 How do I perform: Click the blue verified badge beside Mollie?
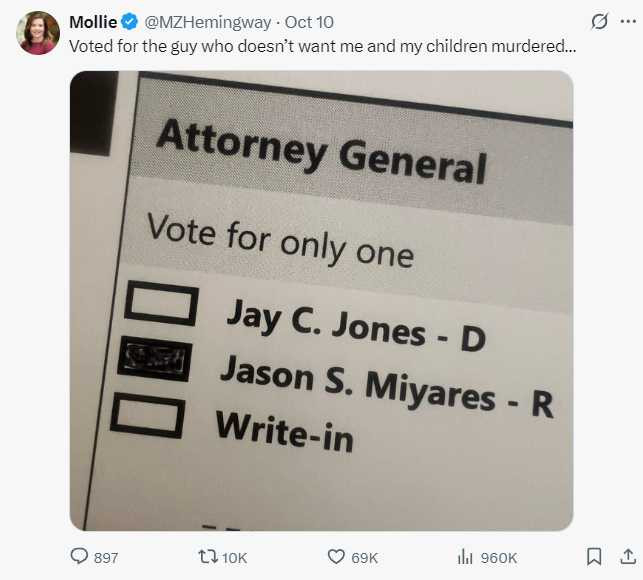tap(129, 21)
